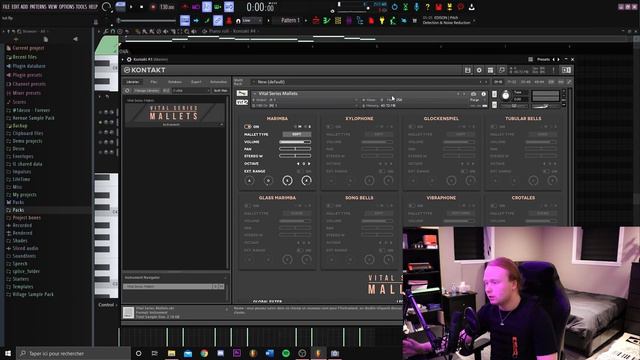640x360 pixels.
Task: Toggle Marimba Ext. Range switch
Action: pos(301,171)
